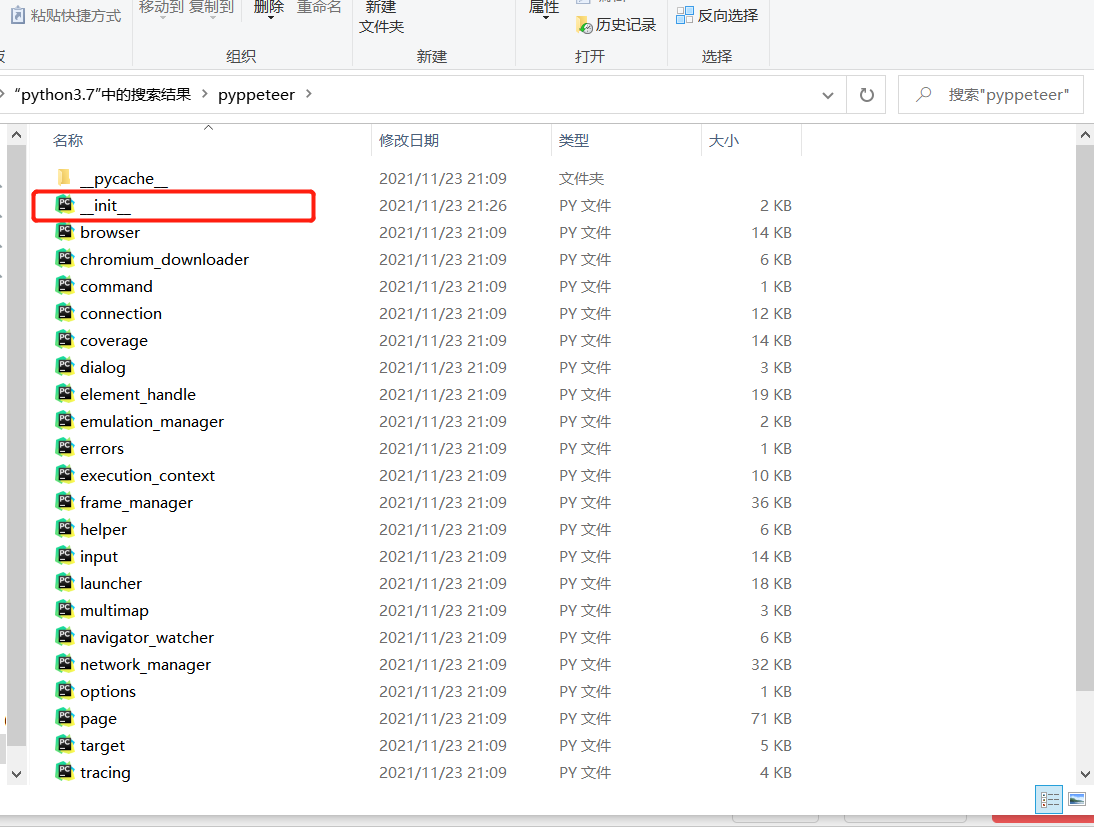Select the tracing file name
1094x827 pixels.
pyautogui.click(x=105, y=773)
